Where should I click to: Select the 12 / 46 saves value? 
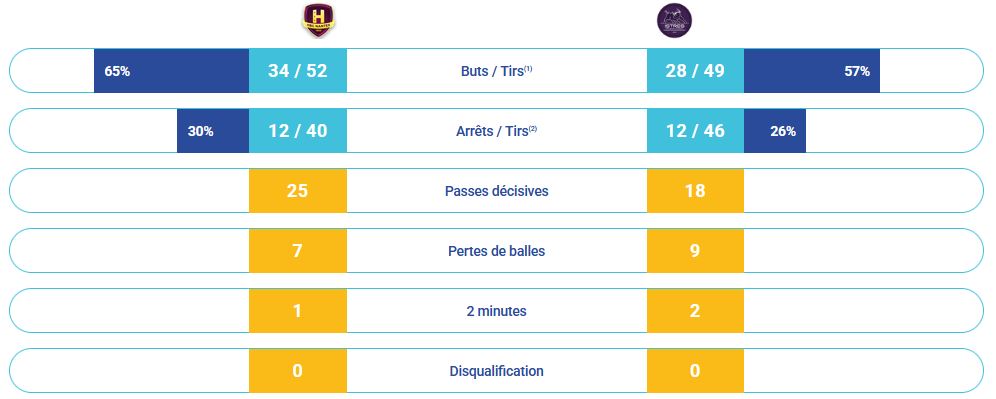point(695,131)
